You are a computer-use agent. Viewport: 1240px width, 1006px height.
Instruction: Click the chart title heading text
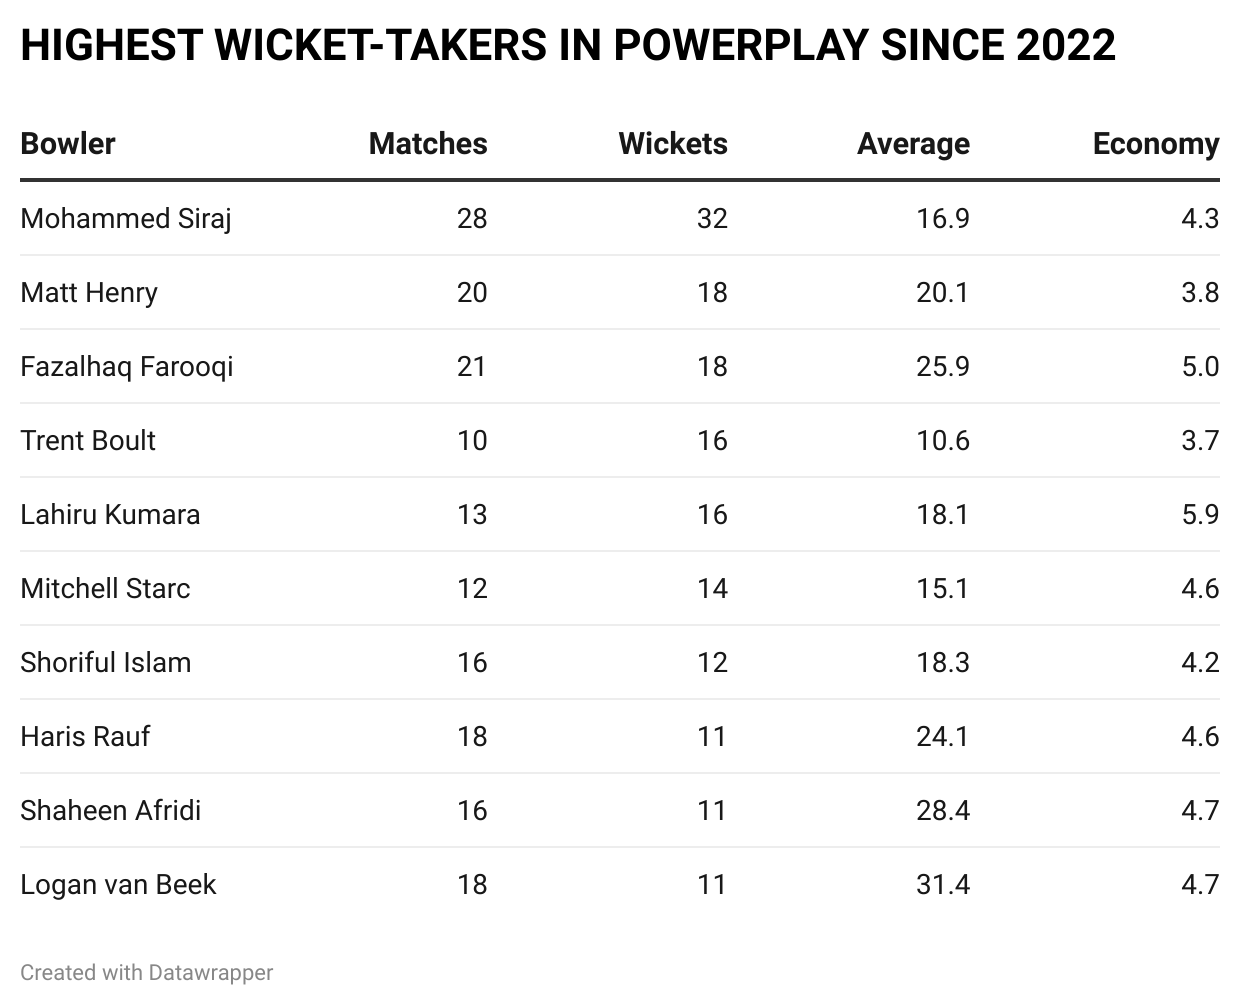[567, 46]
